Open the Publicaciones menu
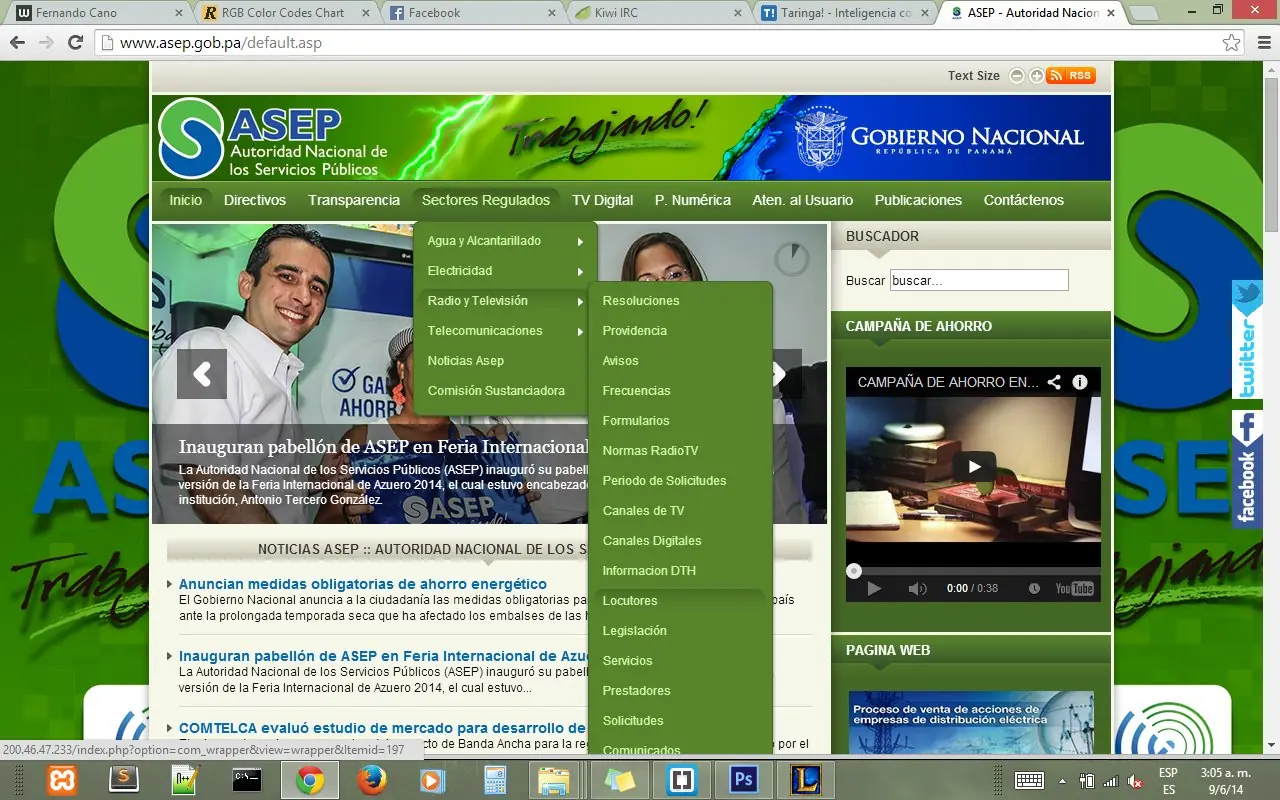The image size is (1280, 800). pyautogui.click(x=918, y=200)
